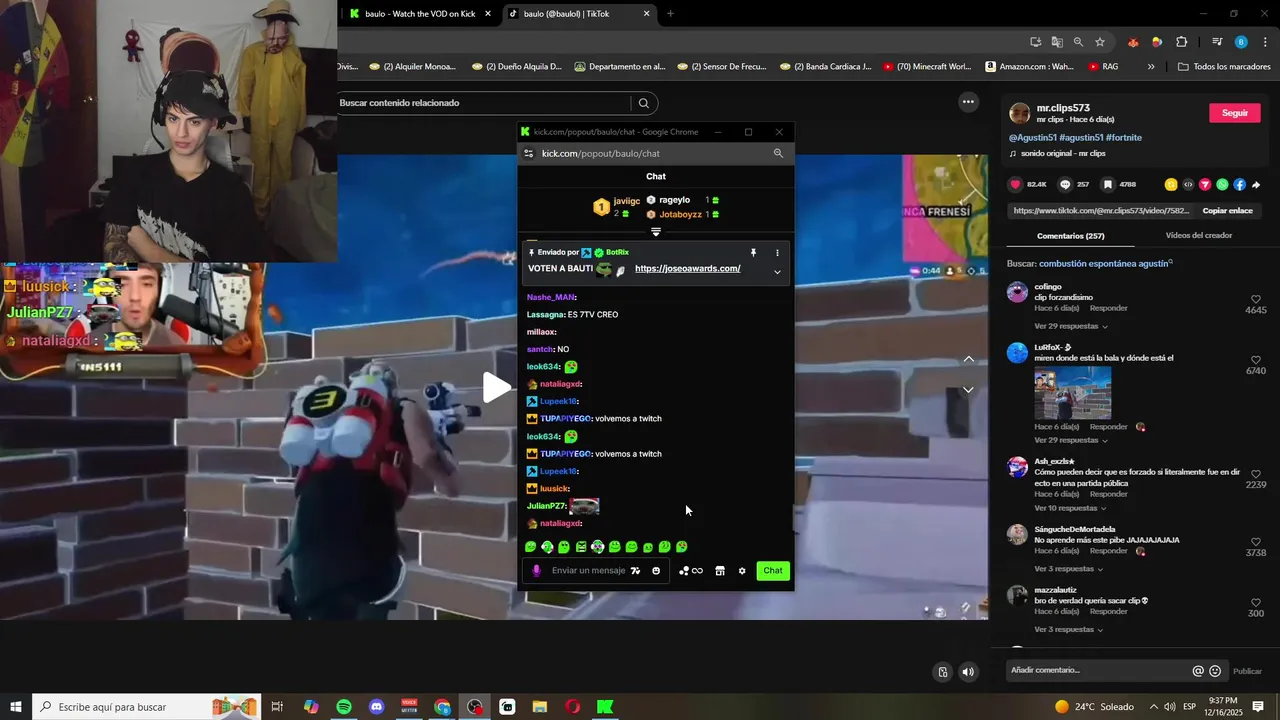Image resolution: width=1280 pixels, height=720 pixels.
Task: Open Discord from the taskbar
Action: click(376, 707)
